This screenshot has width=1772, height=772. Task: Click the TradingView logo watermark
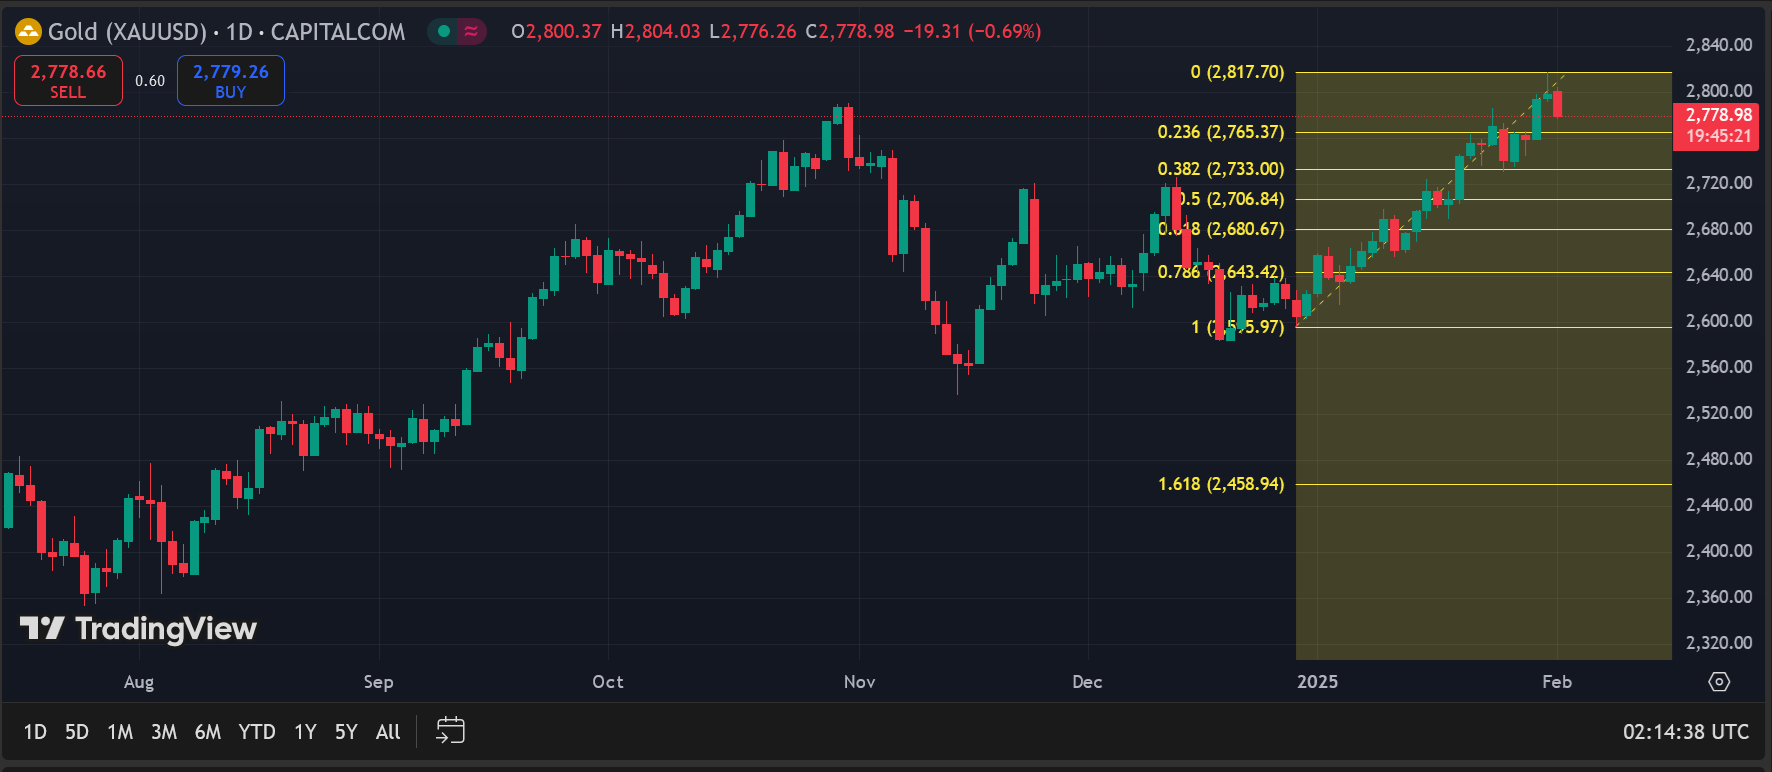pos(139,628)
